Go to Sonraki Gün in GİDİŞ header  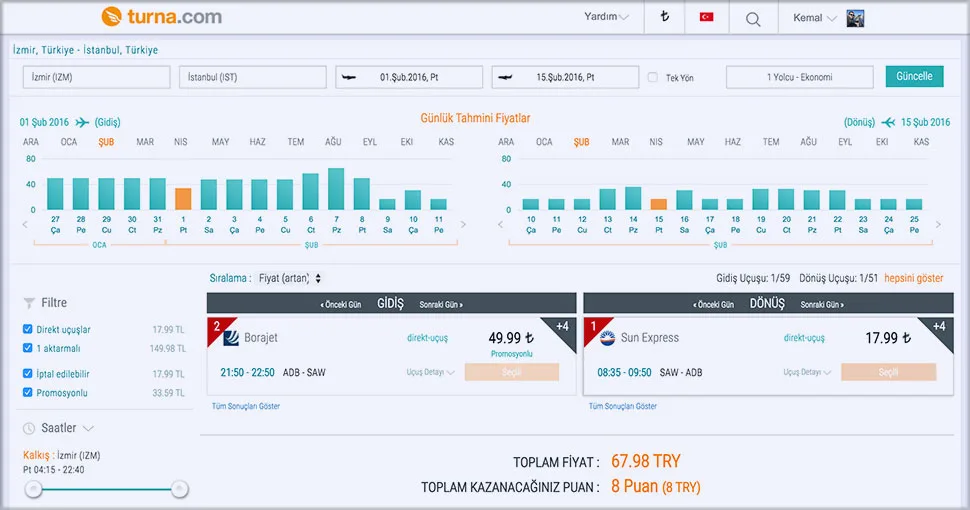click(x=441, y=304)
